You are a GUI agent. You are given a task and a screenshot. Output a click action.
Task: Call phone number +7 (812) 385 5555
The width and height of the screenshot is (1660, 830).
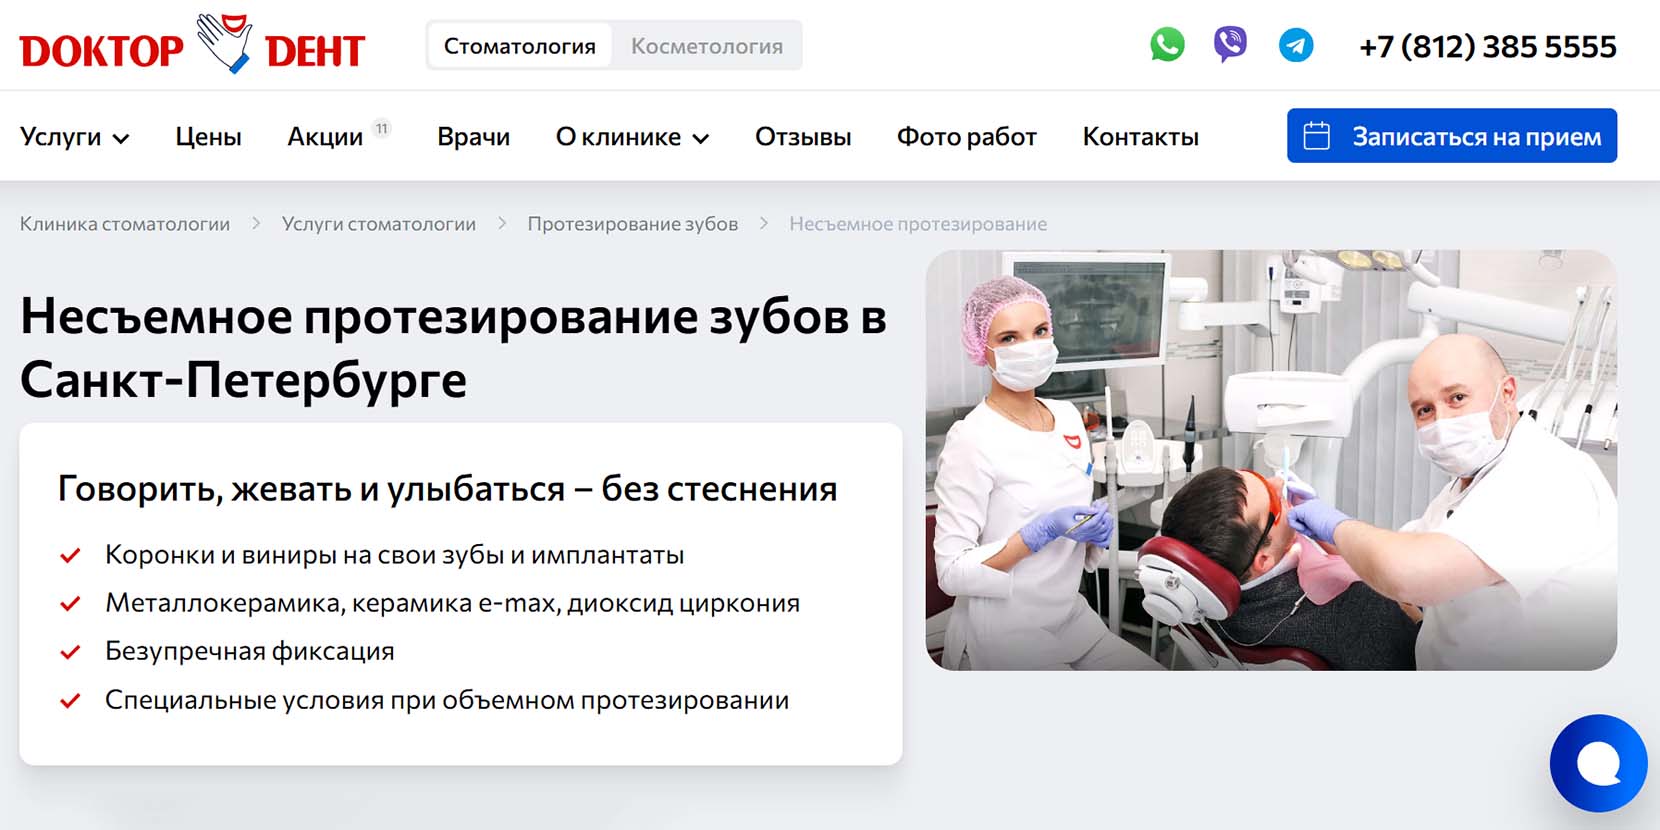click(x=1487, y=46)
